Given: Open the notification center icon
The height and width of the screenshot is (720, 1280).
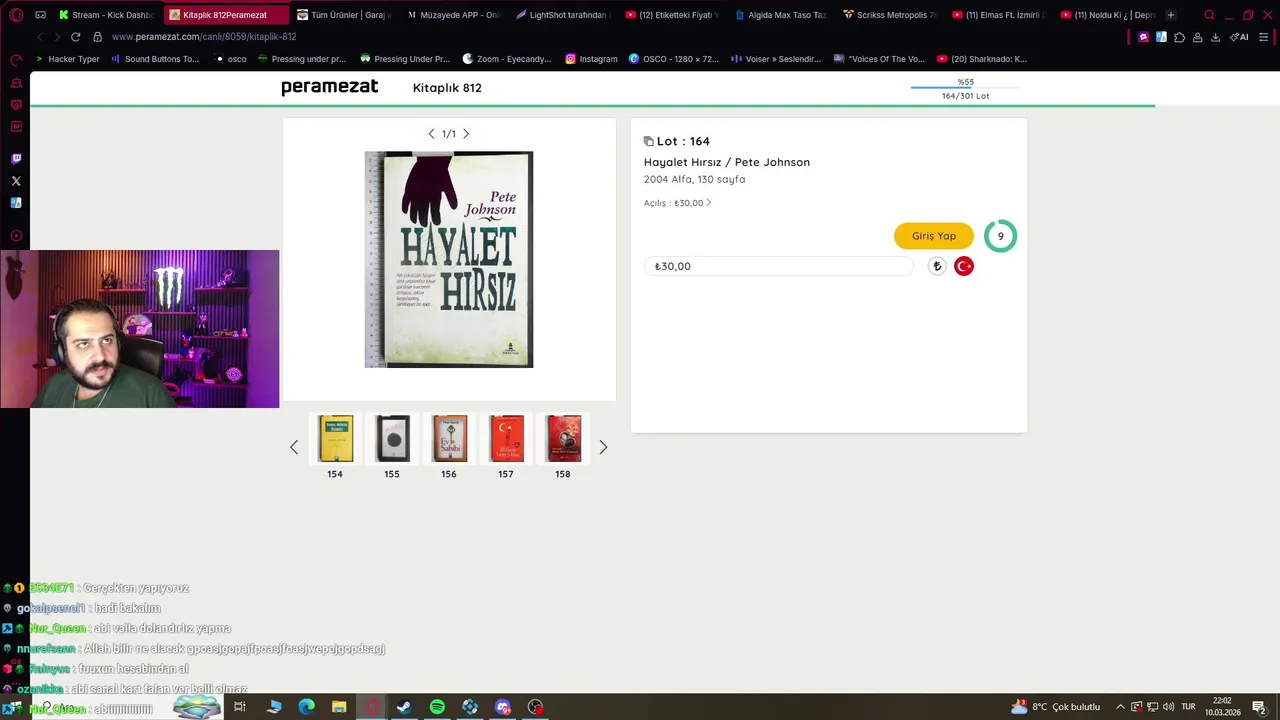Looking at the screenshot, I should (1259, 707).
